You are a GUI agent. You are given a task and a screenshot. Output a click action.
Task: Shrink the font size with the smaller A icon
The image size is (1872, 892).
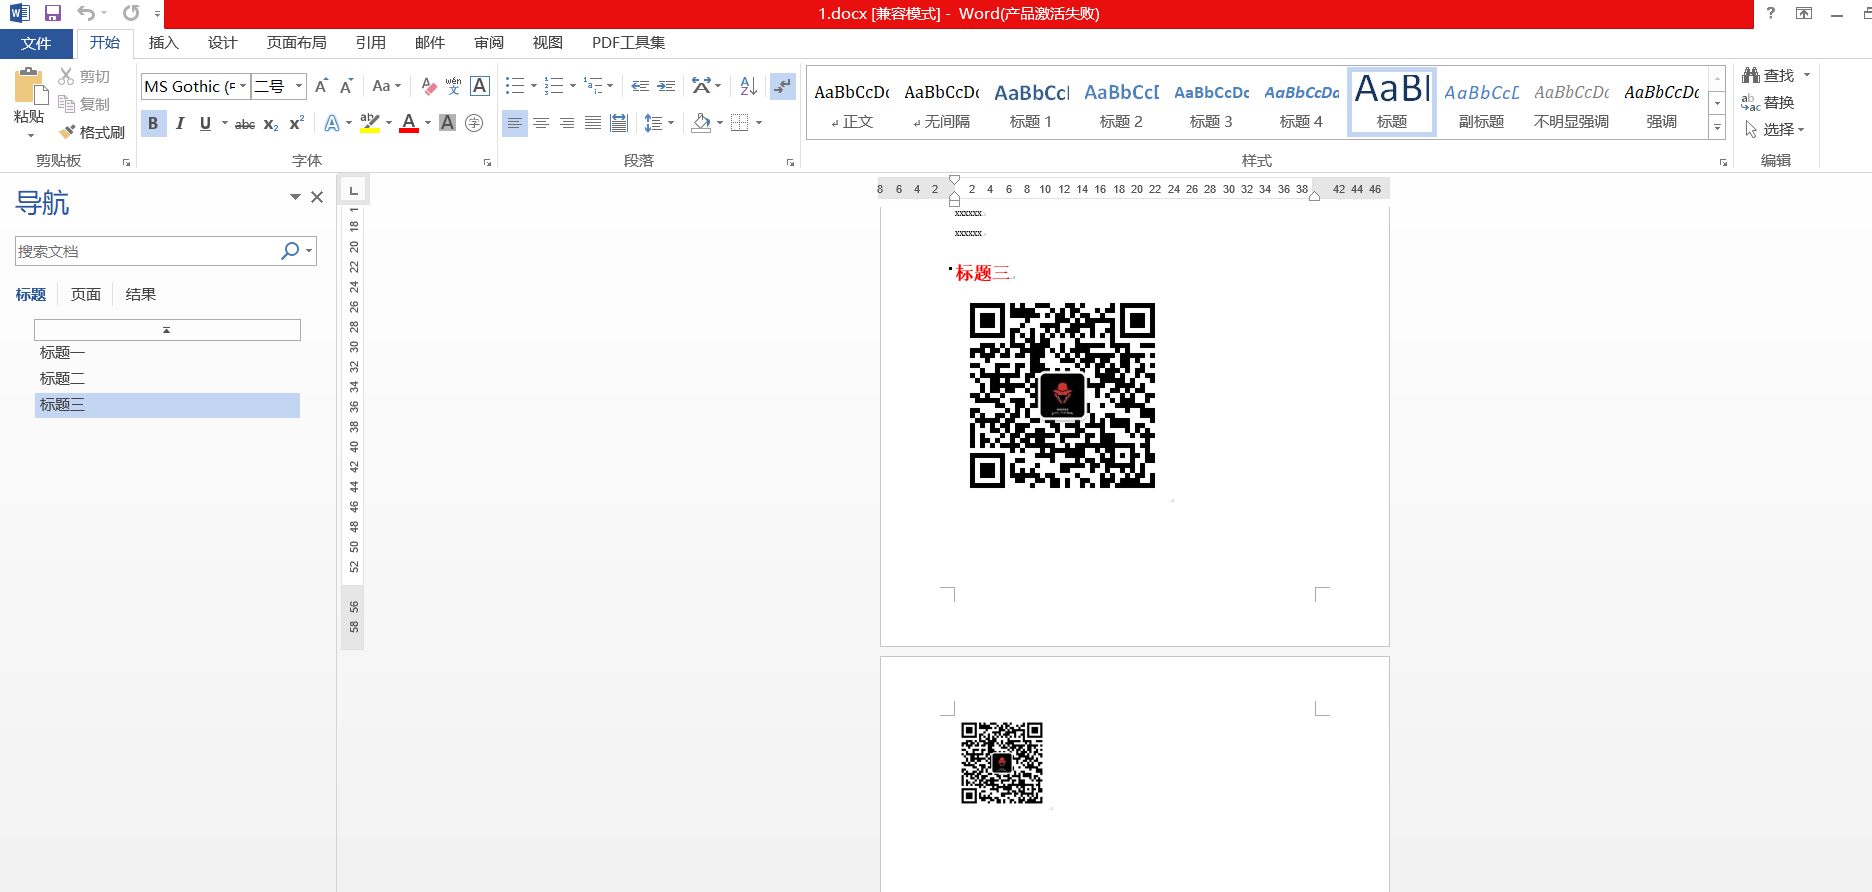pos(346,86)
